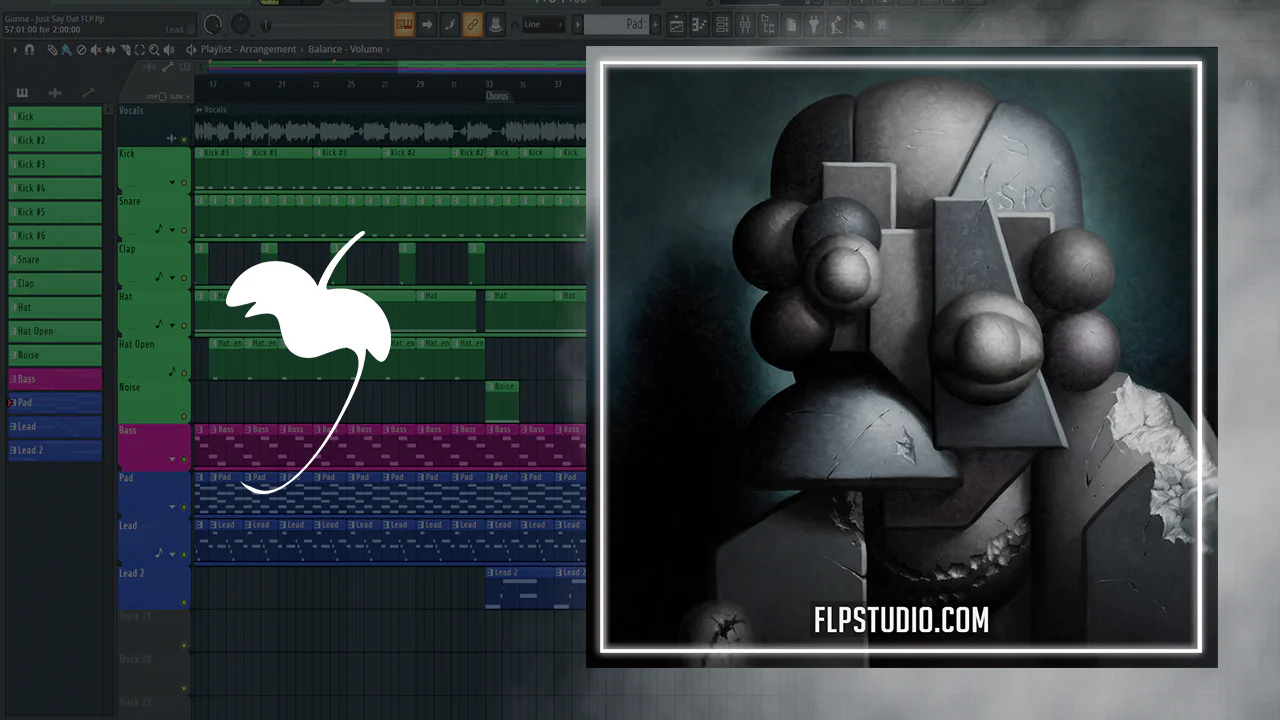Select the Select tool in playlist
Image resolution: width=1280 pixels, height=720 pixels.
(x=140, y=49)
